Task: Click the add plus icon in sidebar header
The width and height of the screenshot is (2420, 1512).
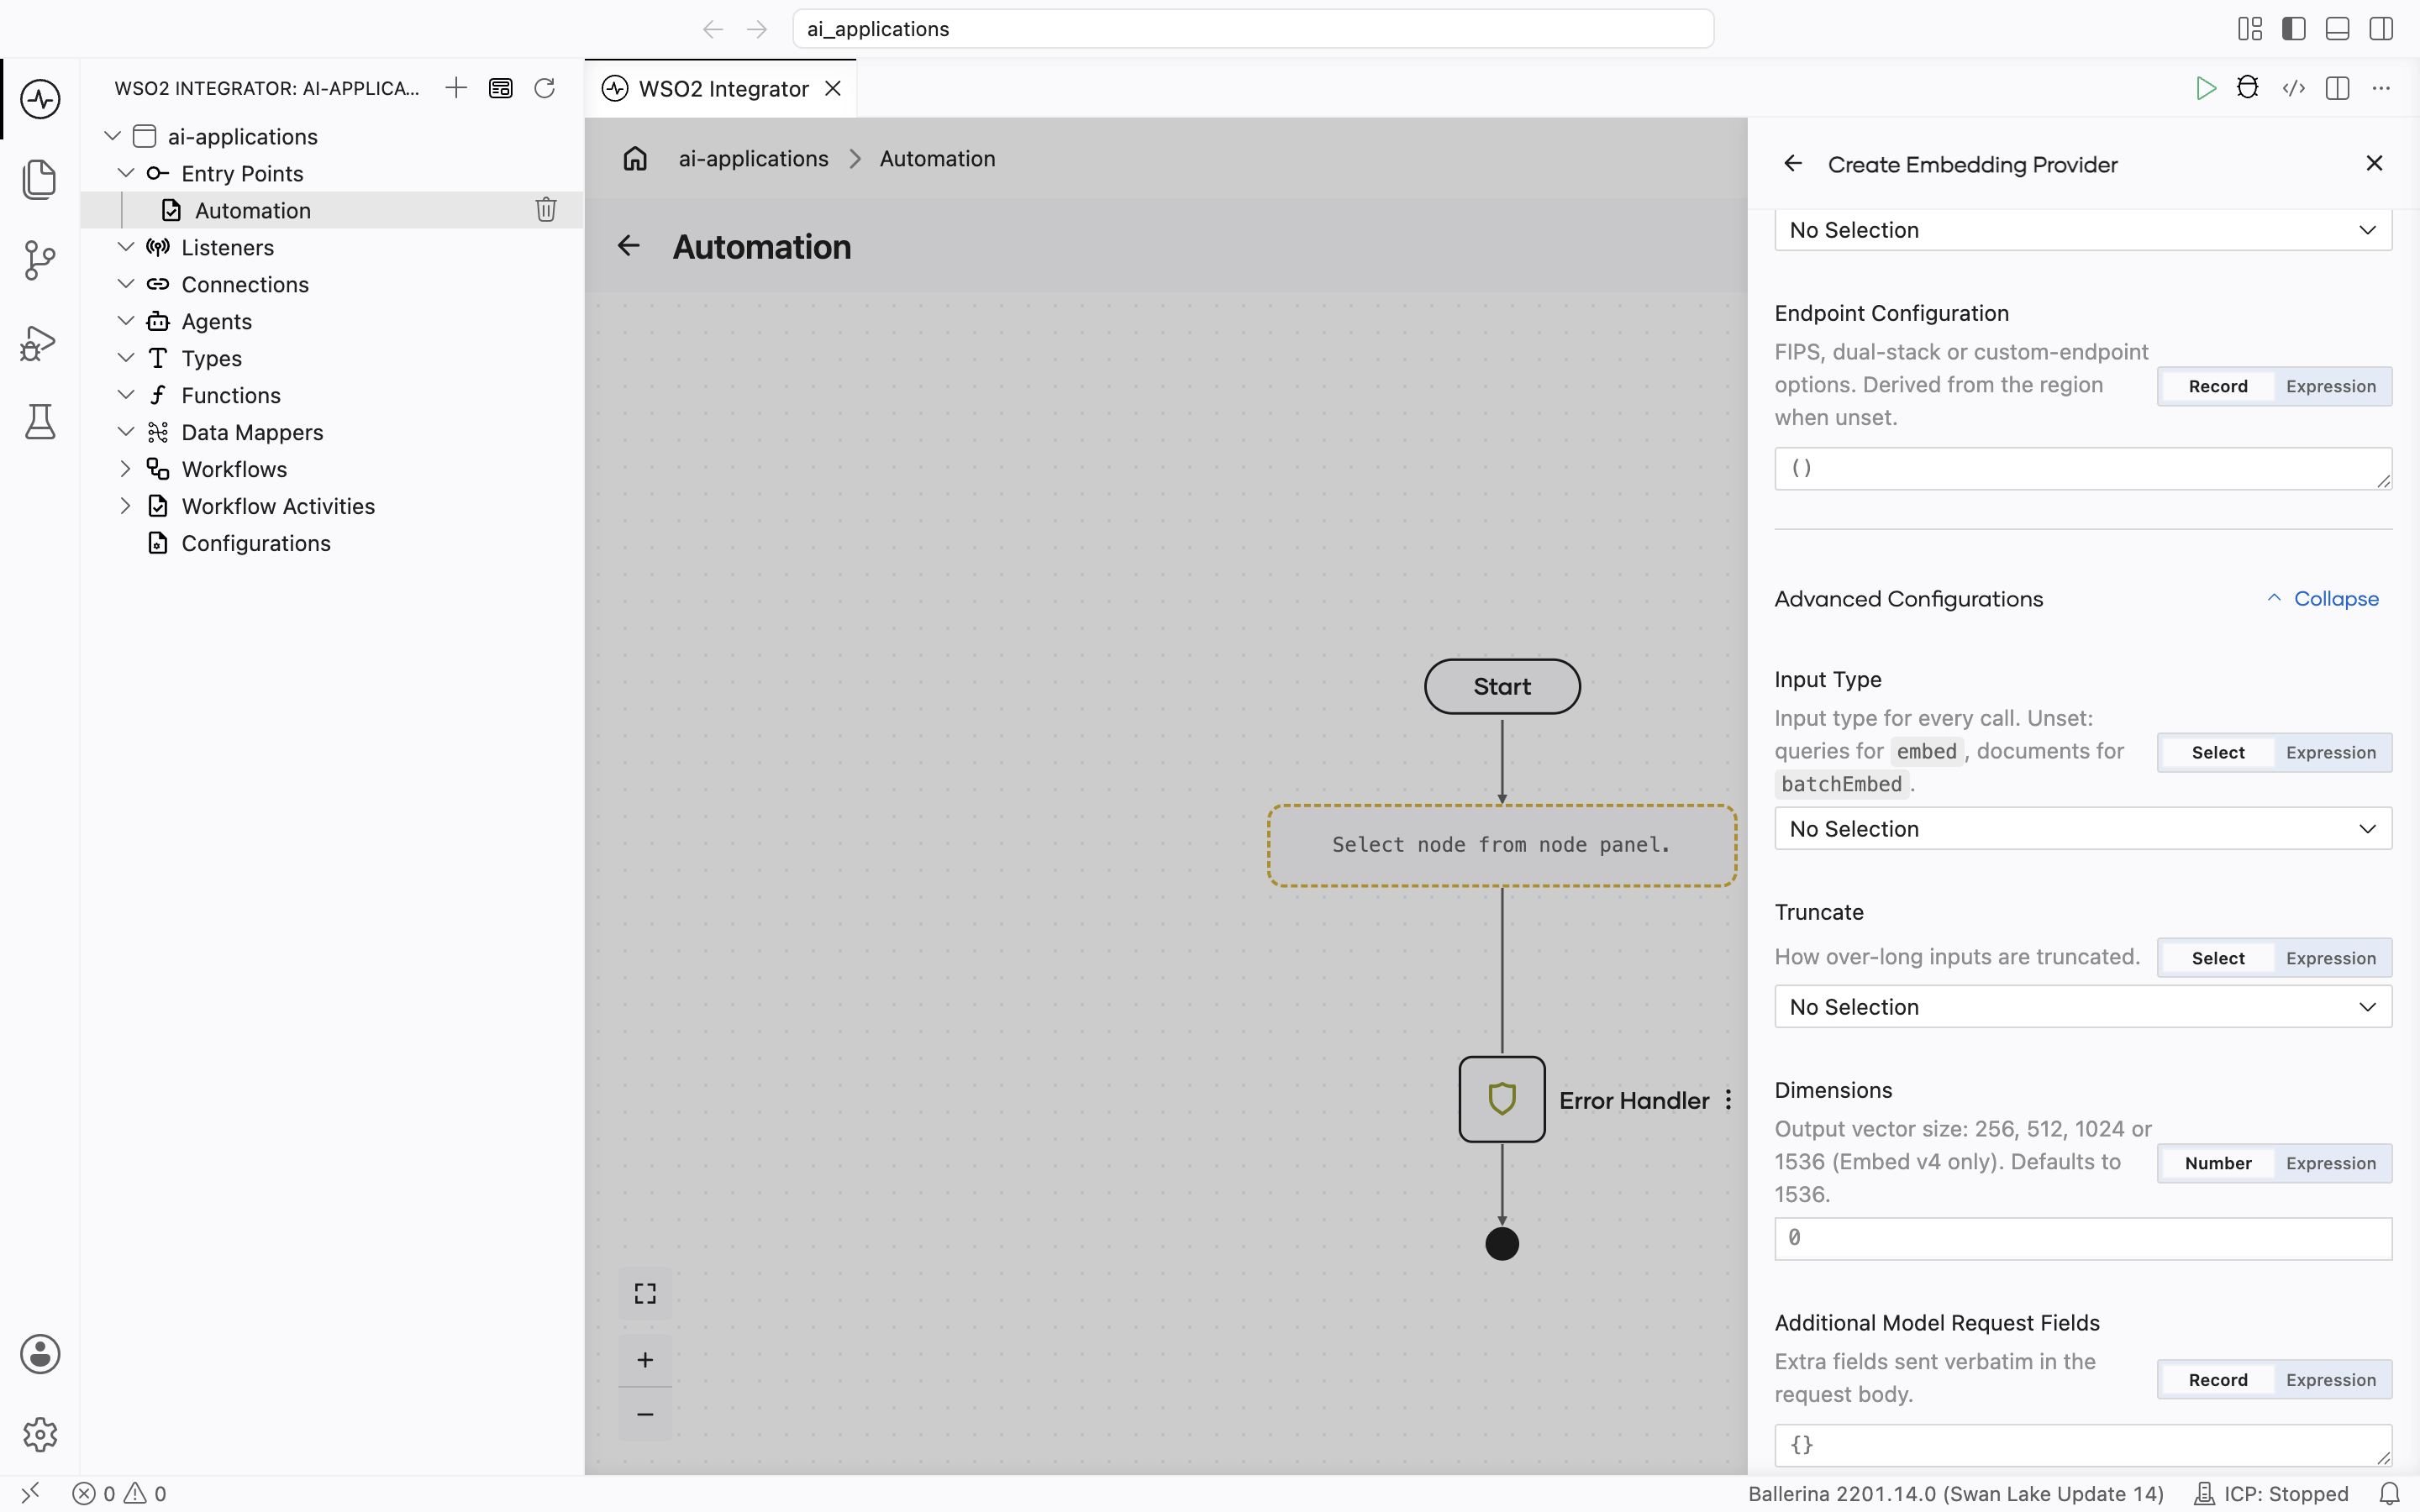Action: point(456,88)
